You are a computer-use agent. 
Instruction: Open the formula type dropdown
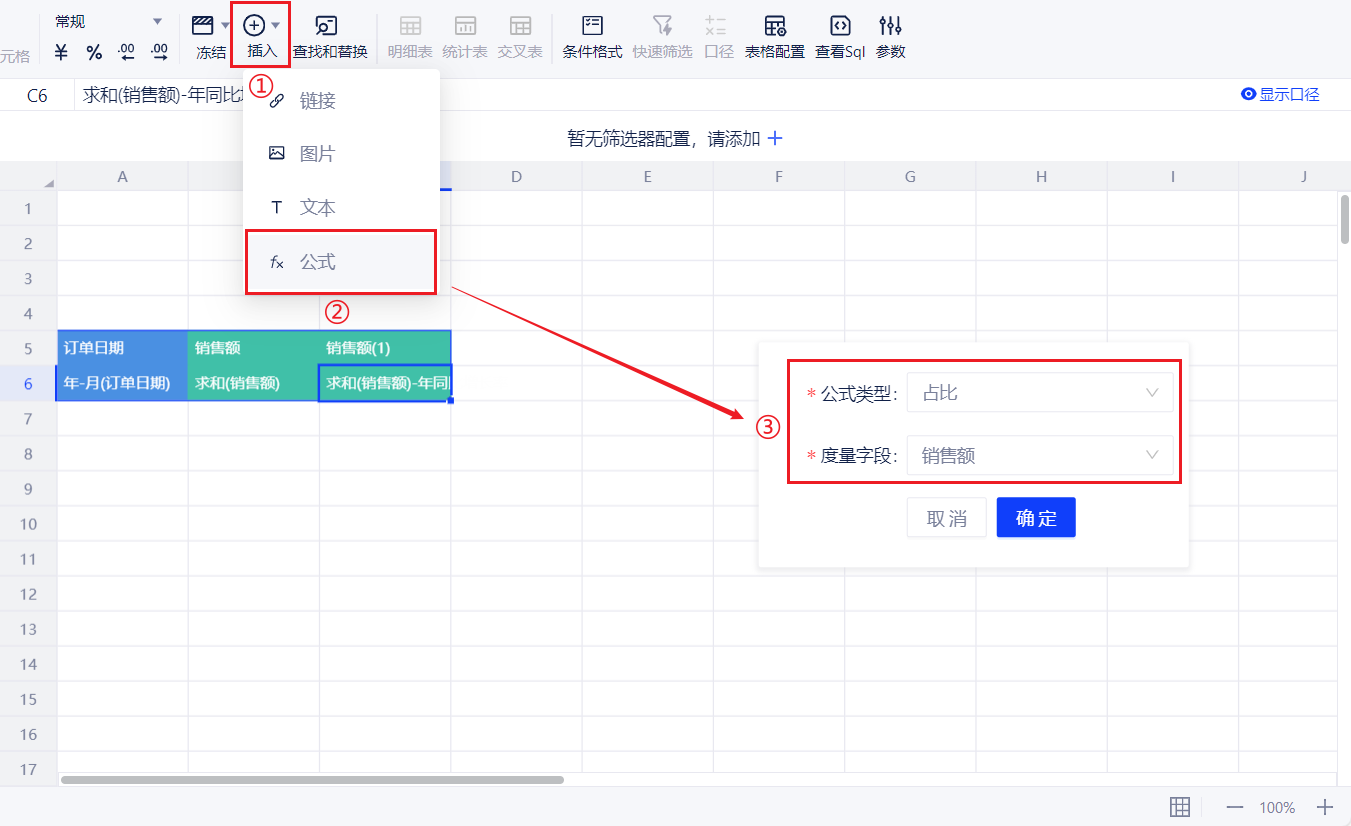[1039, 393]
